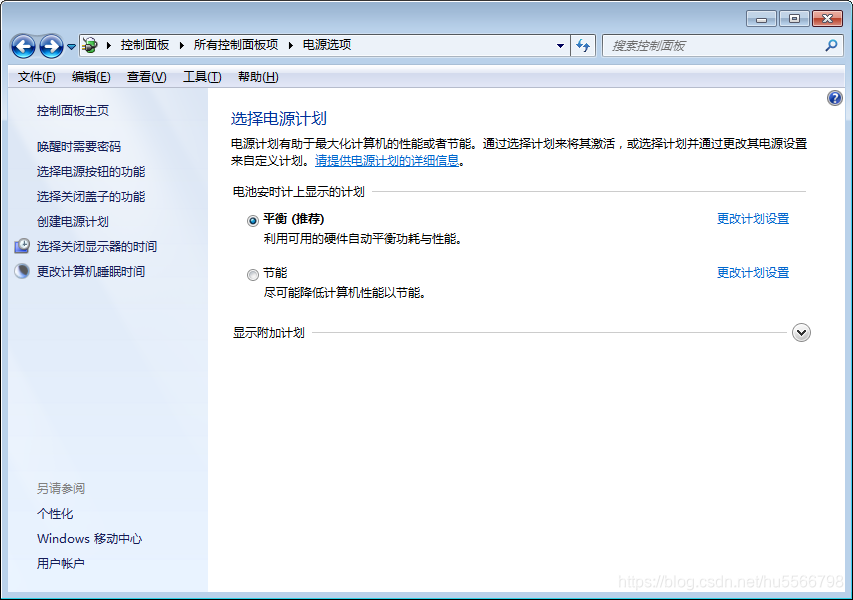Open 个性化 link
The height and width of the screenshot is (600, 853).
55,514
